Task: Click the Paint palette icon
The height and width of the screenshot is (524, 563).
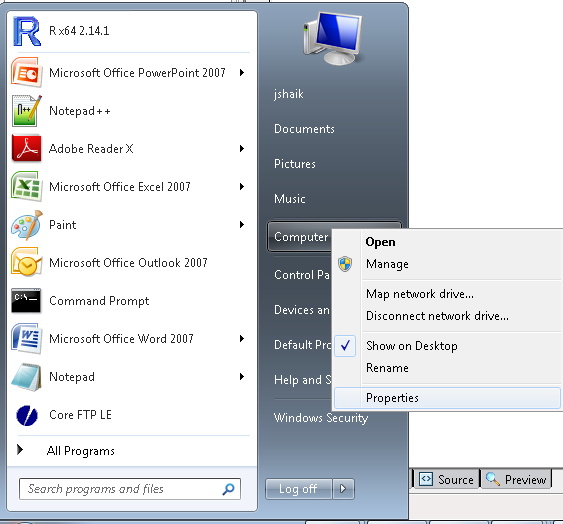Action: coord(27,225)
